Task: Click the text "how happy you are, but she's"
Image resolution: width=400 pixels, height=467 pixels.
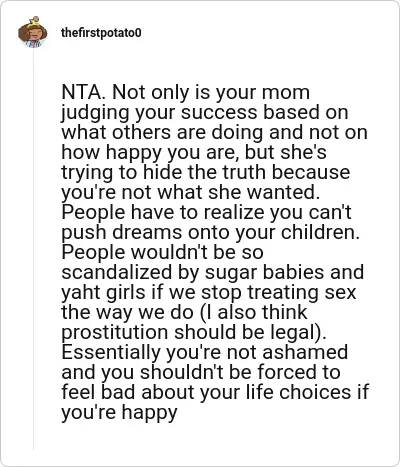Action: [x=194, y=152]
